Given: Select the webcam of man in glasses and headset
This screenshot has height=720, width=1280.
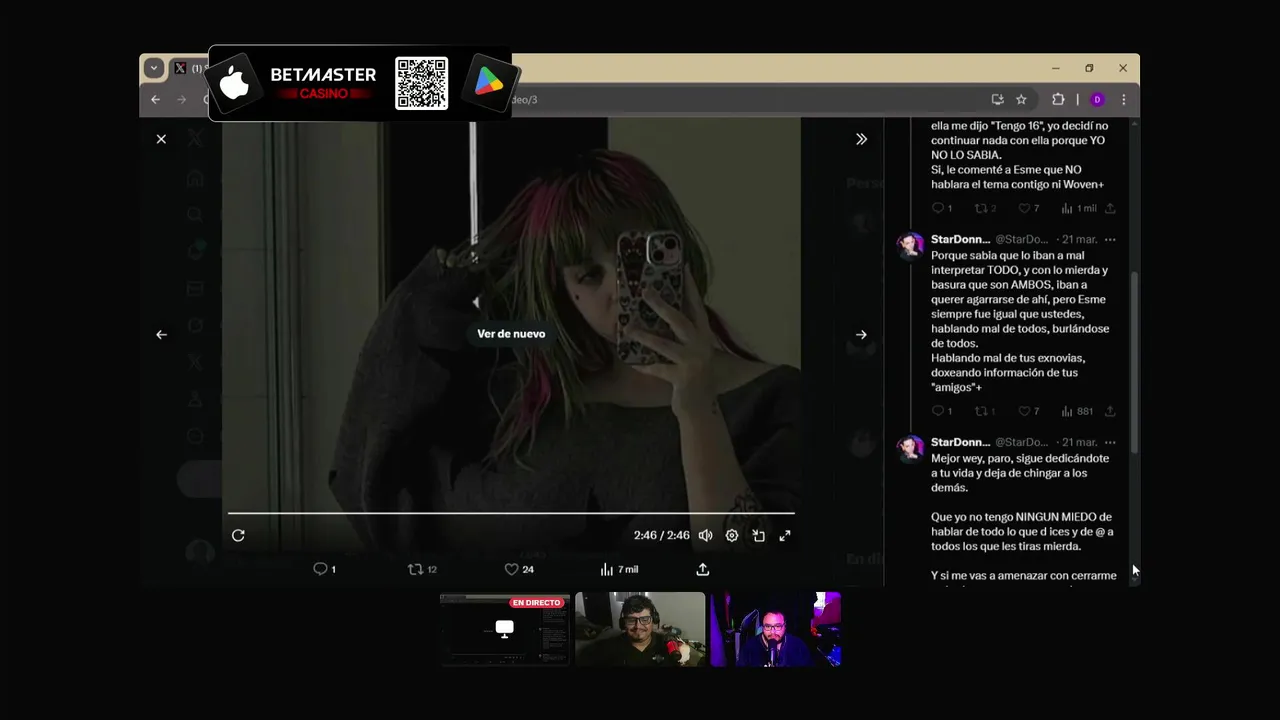Looking at the screenshot, I should 640,629.
